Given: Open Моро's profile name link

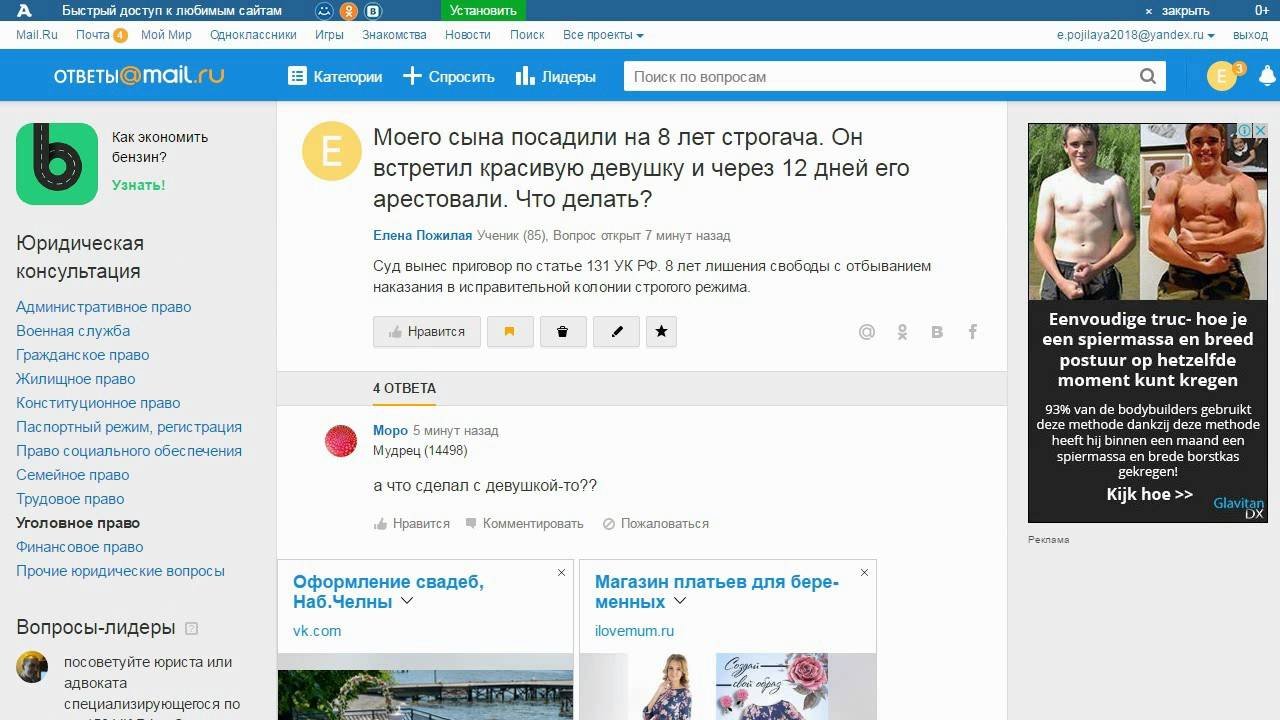Looking at the screenshot, I should point(390,431).
